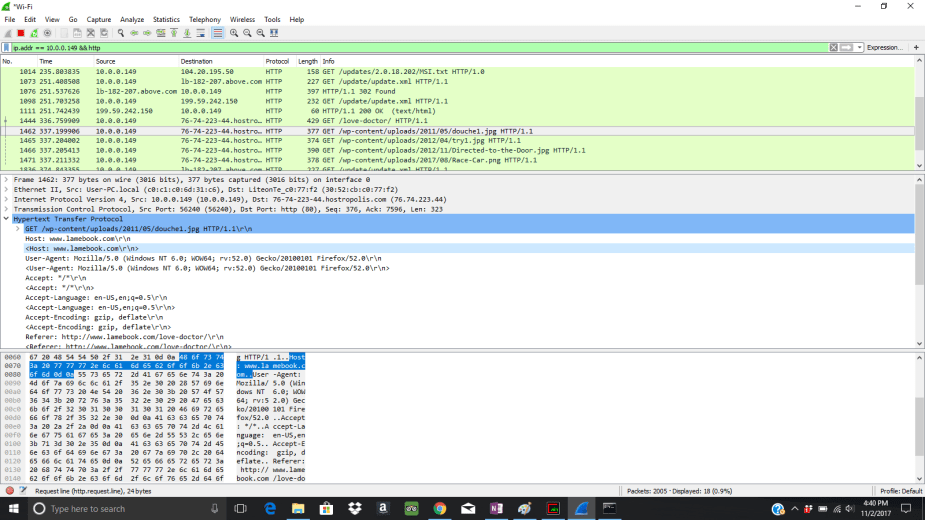Sort packets by the Protocol column
The width and height of the screenshot is (925, 520).
pyautogui.click(x=278, y=61)
